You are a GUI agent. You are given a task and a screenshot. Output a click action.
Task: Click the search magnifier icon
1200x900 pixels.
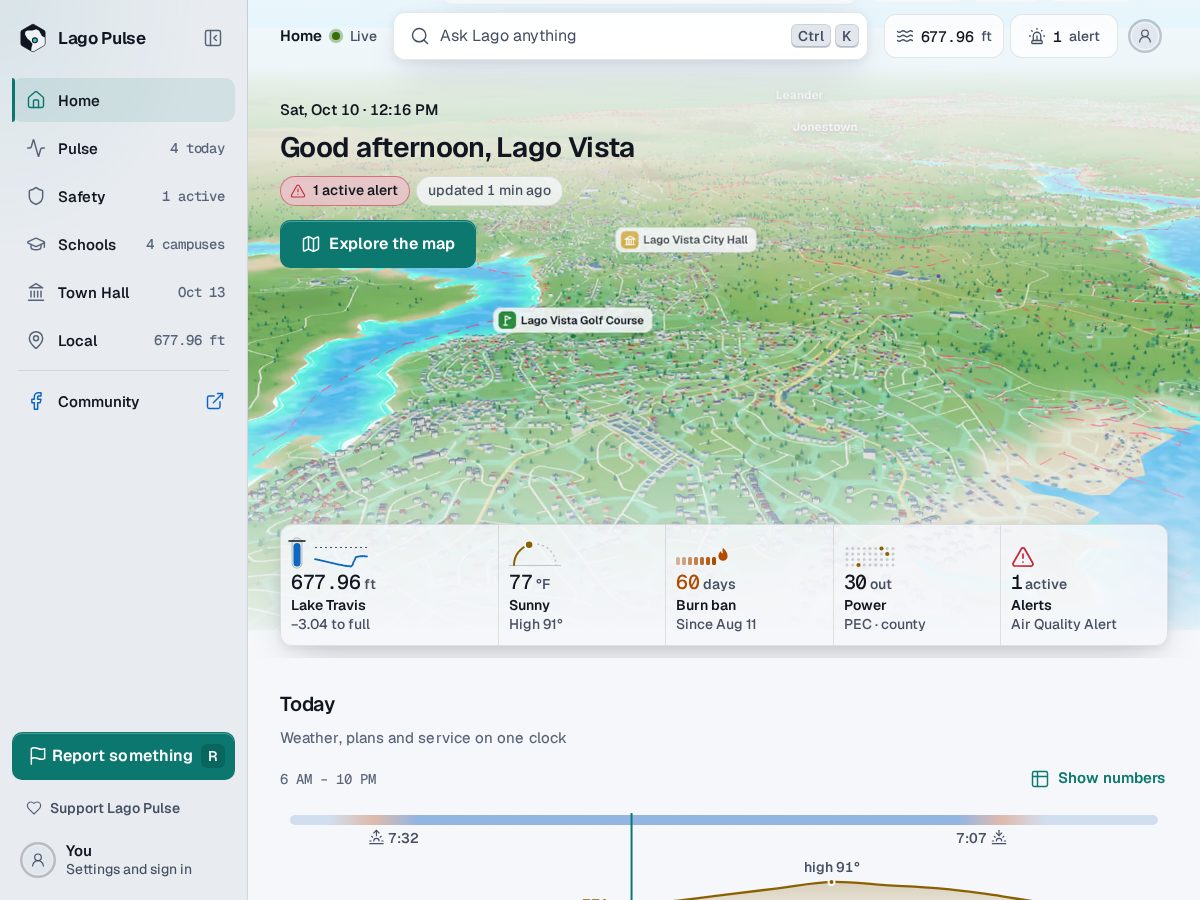421,36
